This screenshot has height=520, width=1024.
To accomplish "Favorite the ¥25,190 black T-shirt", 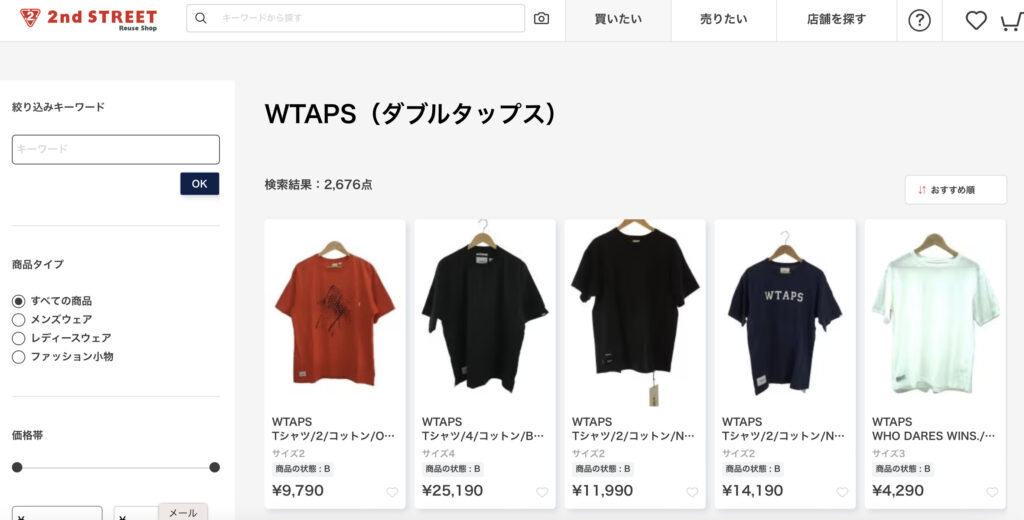I will [542, 493].
